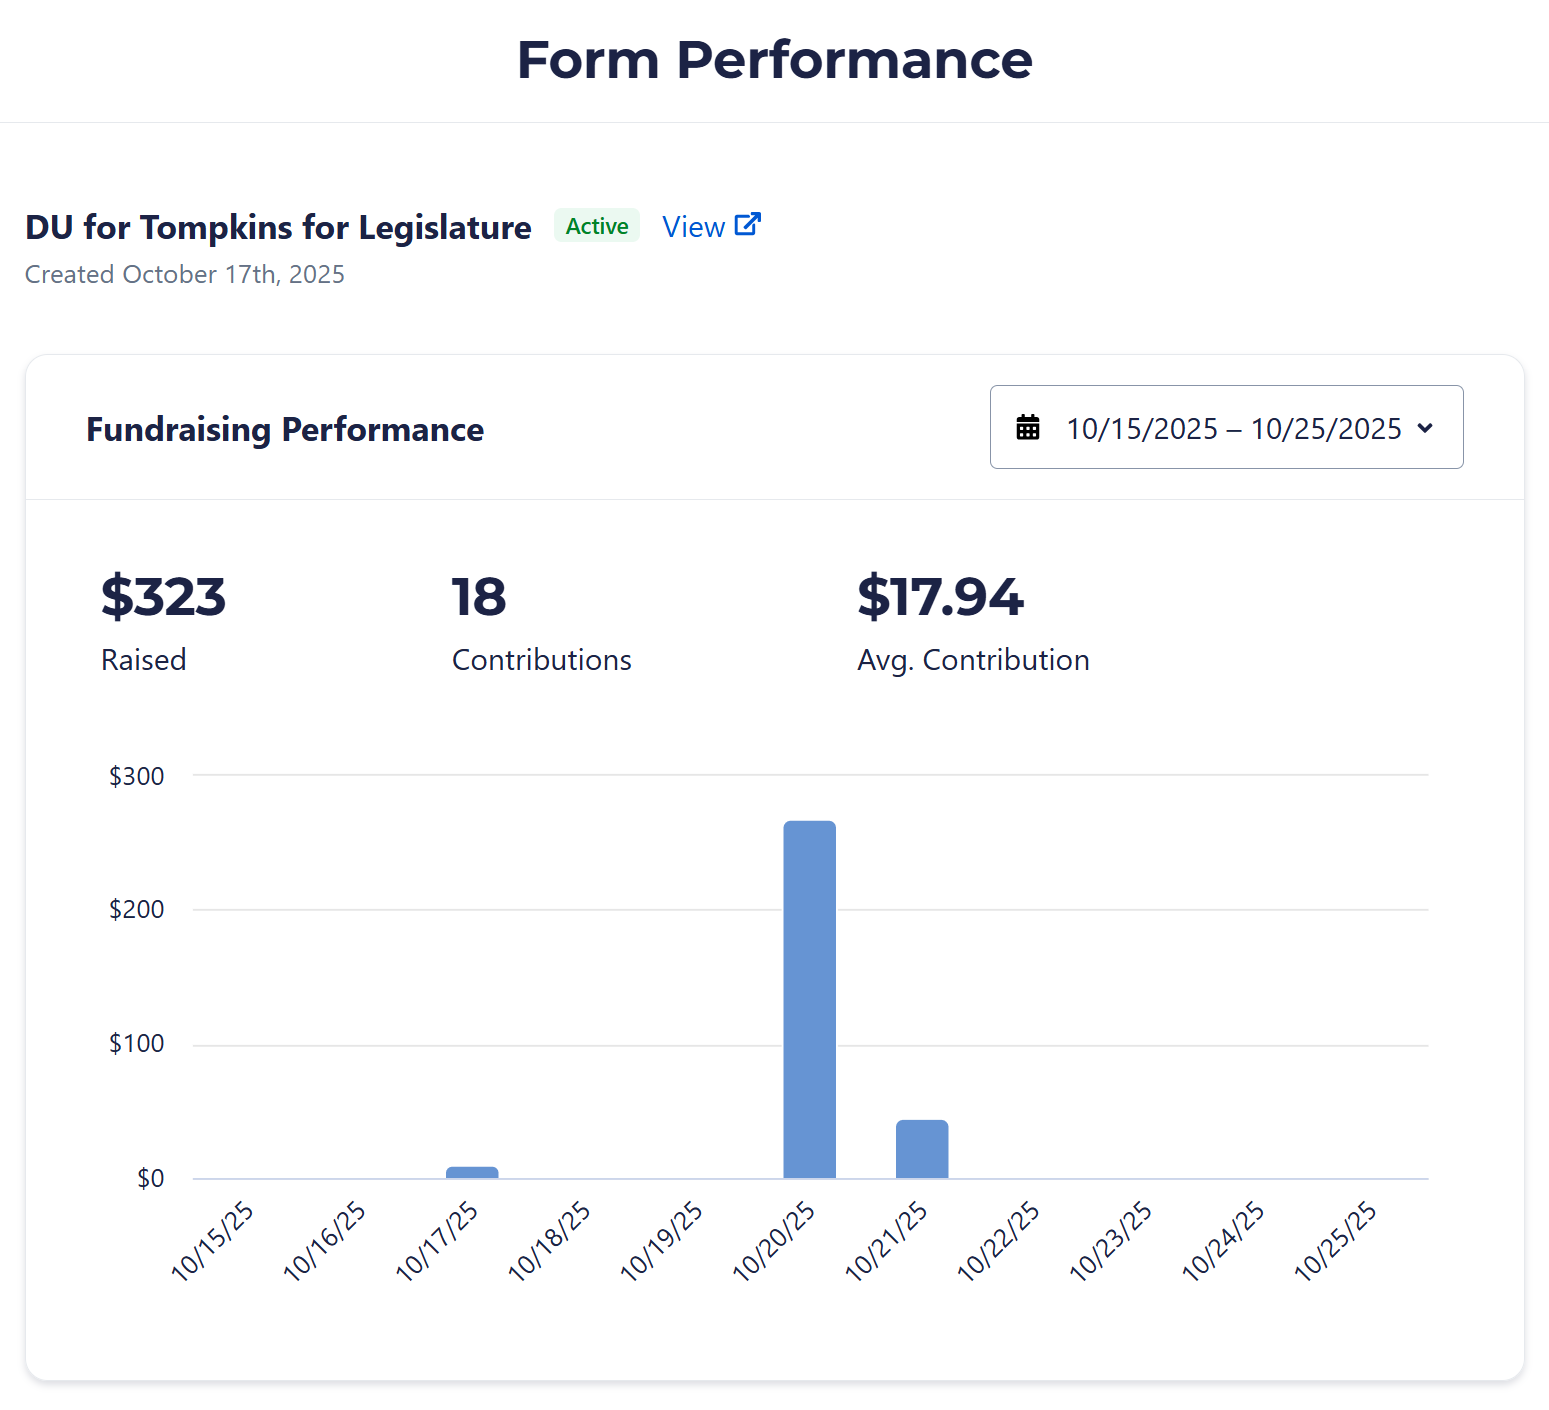Screen dimensions: 1549x1410
Task: Click the external link icon beside View
Action: click(747, 225)
